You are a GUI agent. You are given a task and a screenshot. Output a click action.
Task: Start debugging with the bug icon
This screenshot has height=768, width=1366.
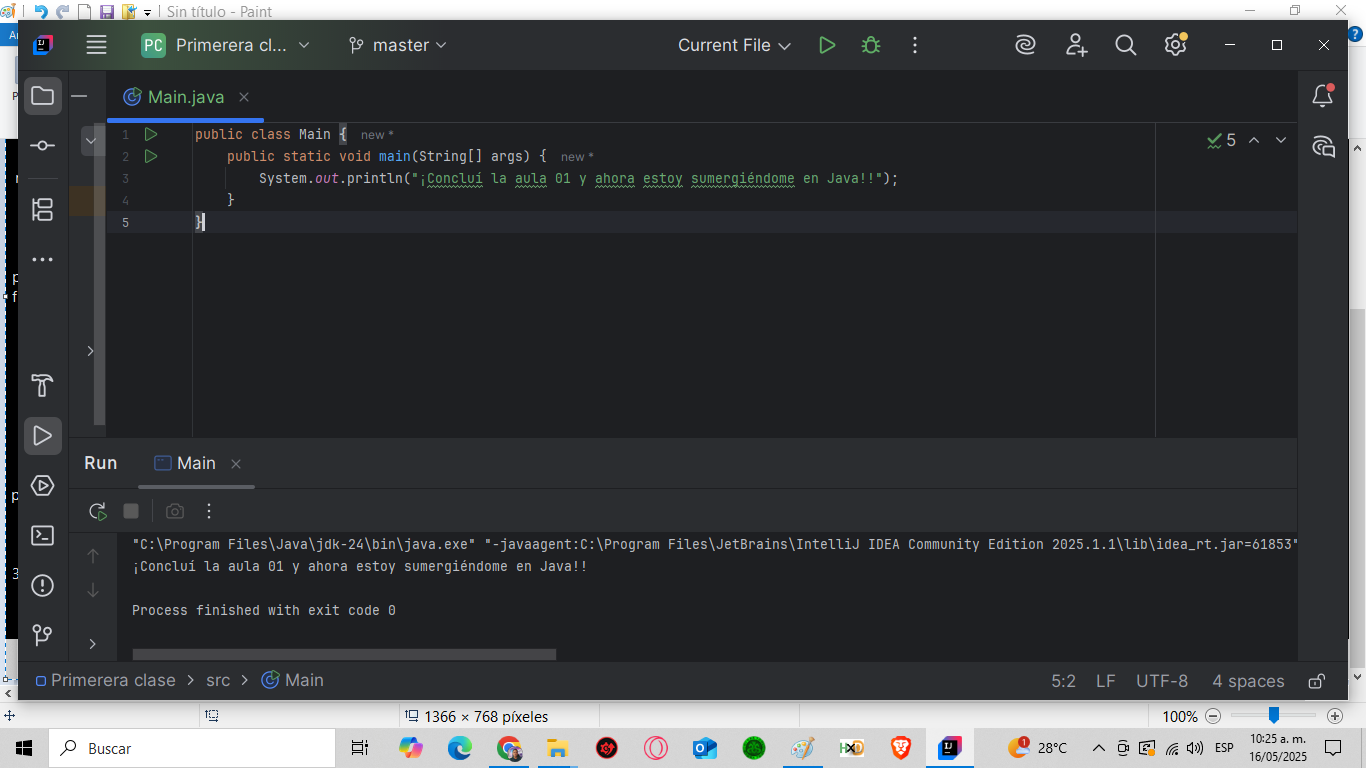click(871, 45)
